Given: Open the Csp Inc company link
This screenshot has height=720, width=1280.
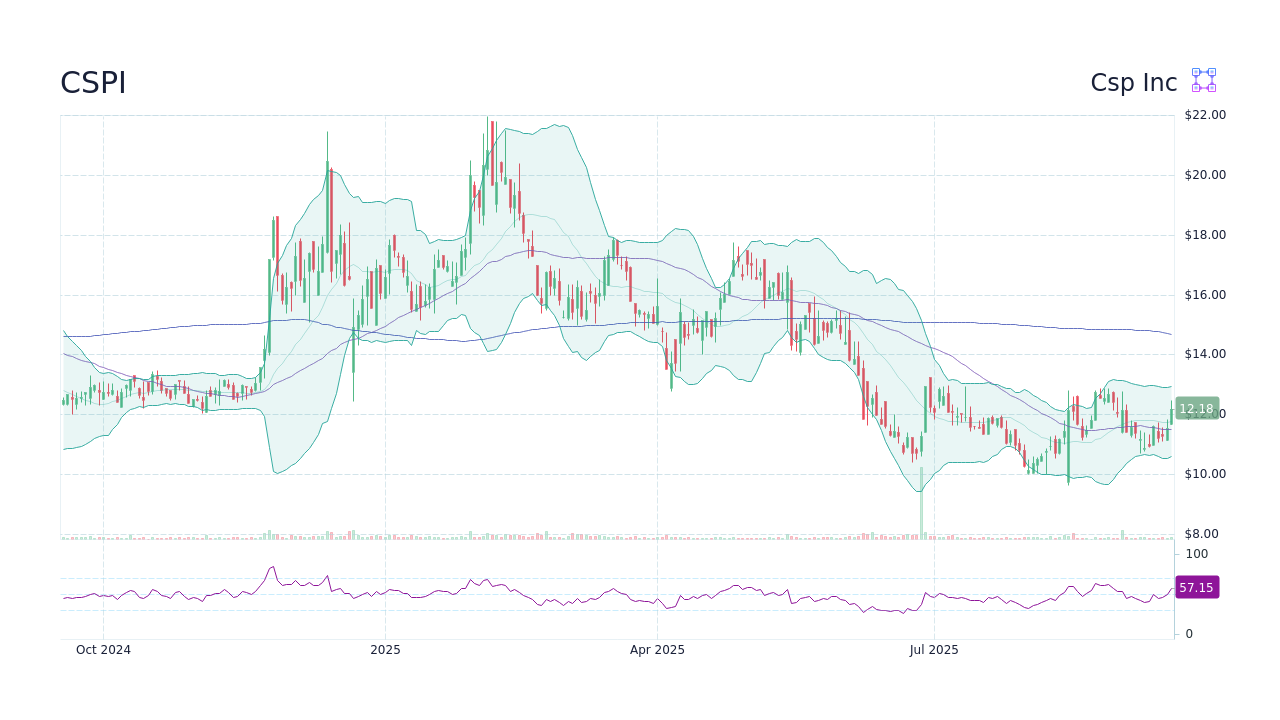Looking at the screenshot, I should (x=1133, y=82).
